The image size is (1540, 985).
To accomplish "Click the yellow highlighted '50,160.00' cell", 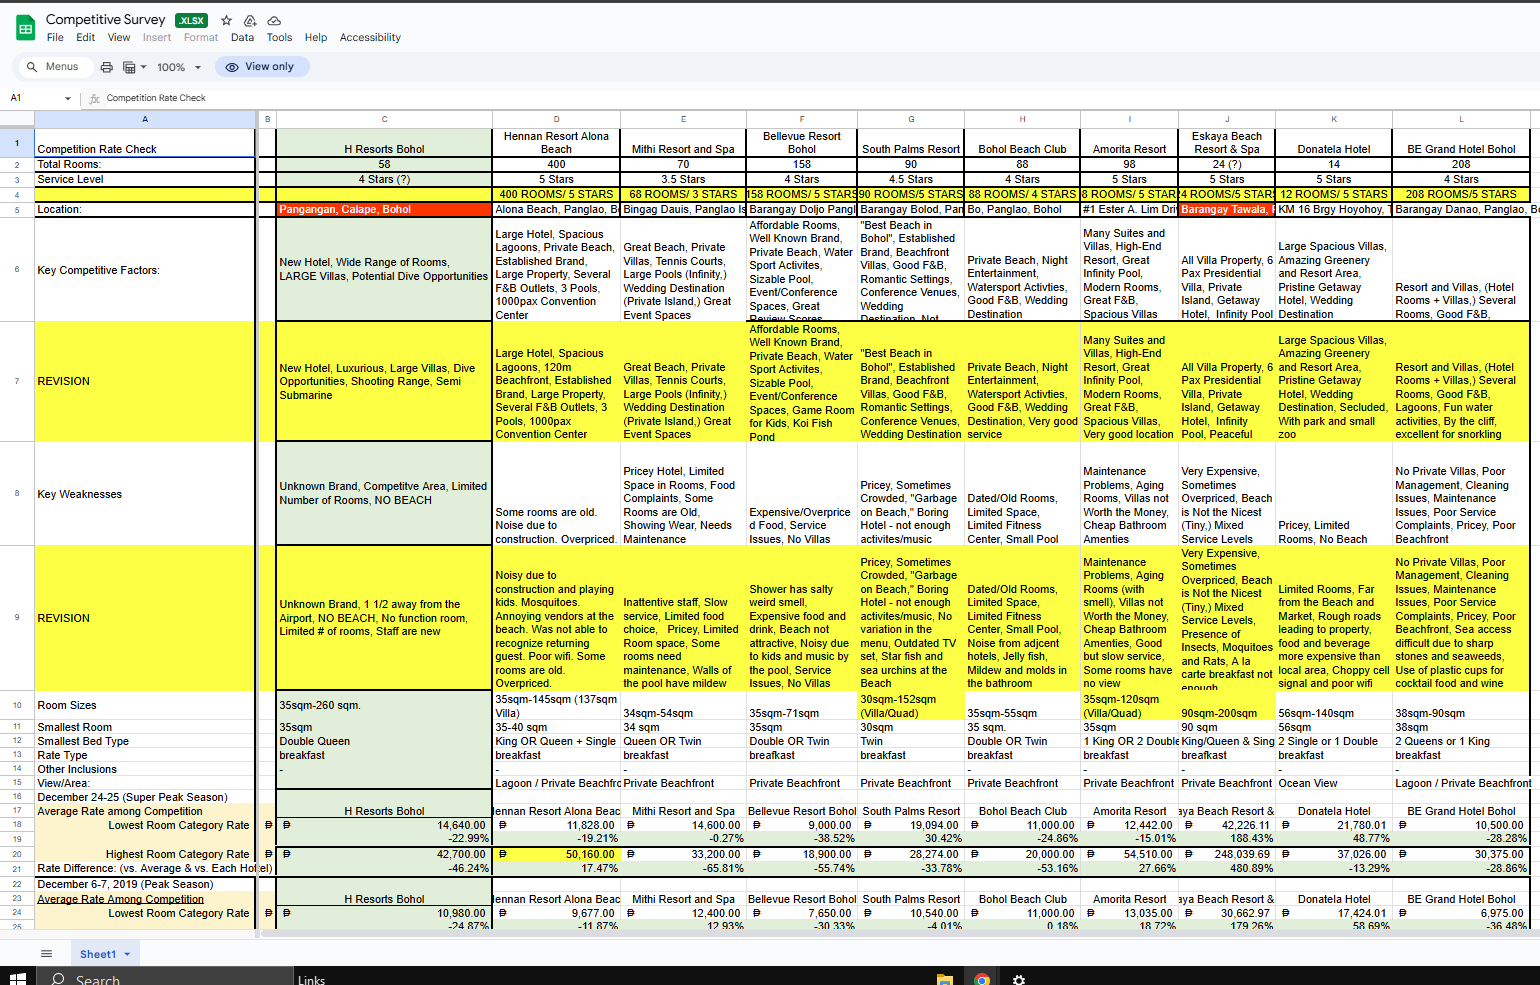I will coord(556,854).
